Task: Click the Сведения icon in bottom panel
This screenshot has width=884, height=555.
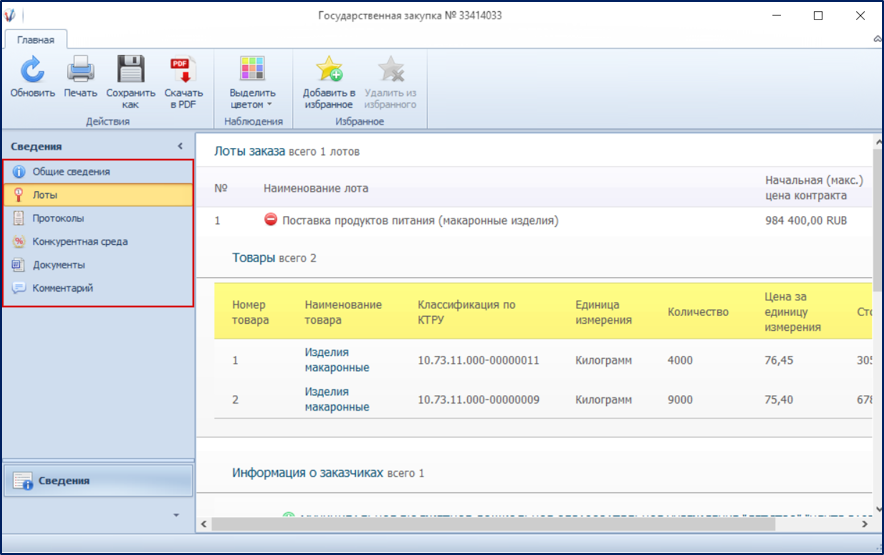Action: pyautogui.click(x=23, y=481)
